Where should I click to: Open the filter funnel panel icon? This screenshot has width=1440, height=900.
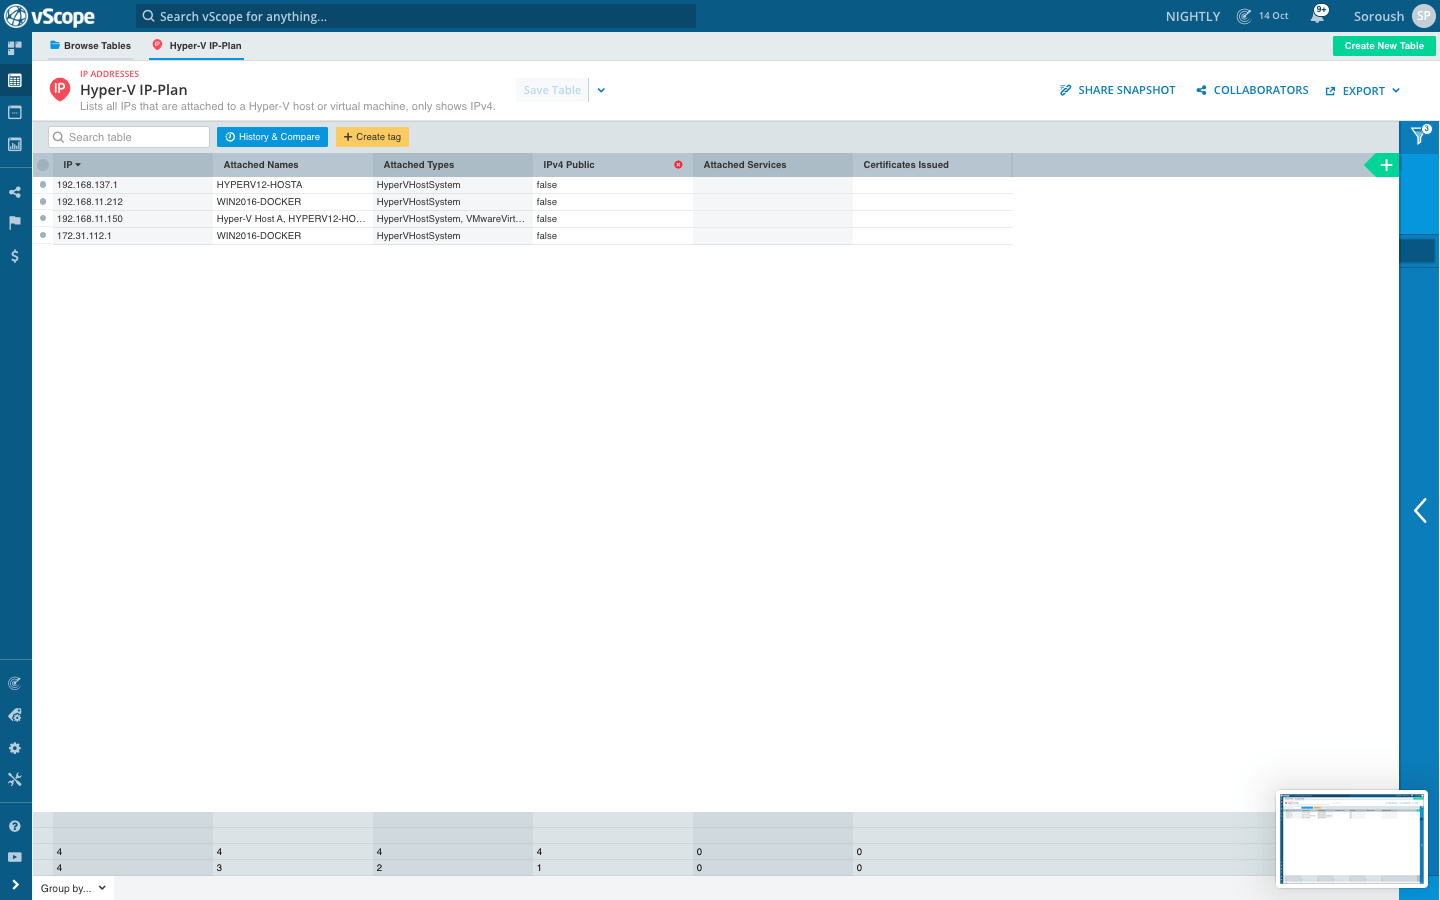coord(1420,135)
